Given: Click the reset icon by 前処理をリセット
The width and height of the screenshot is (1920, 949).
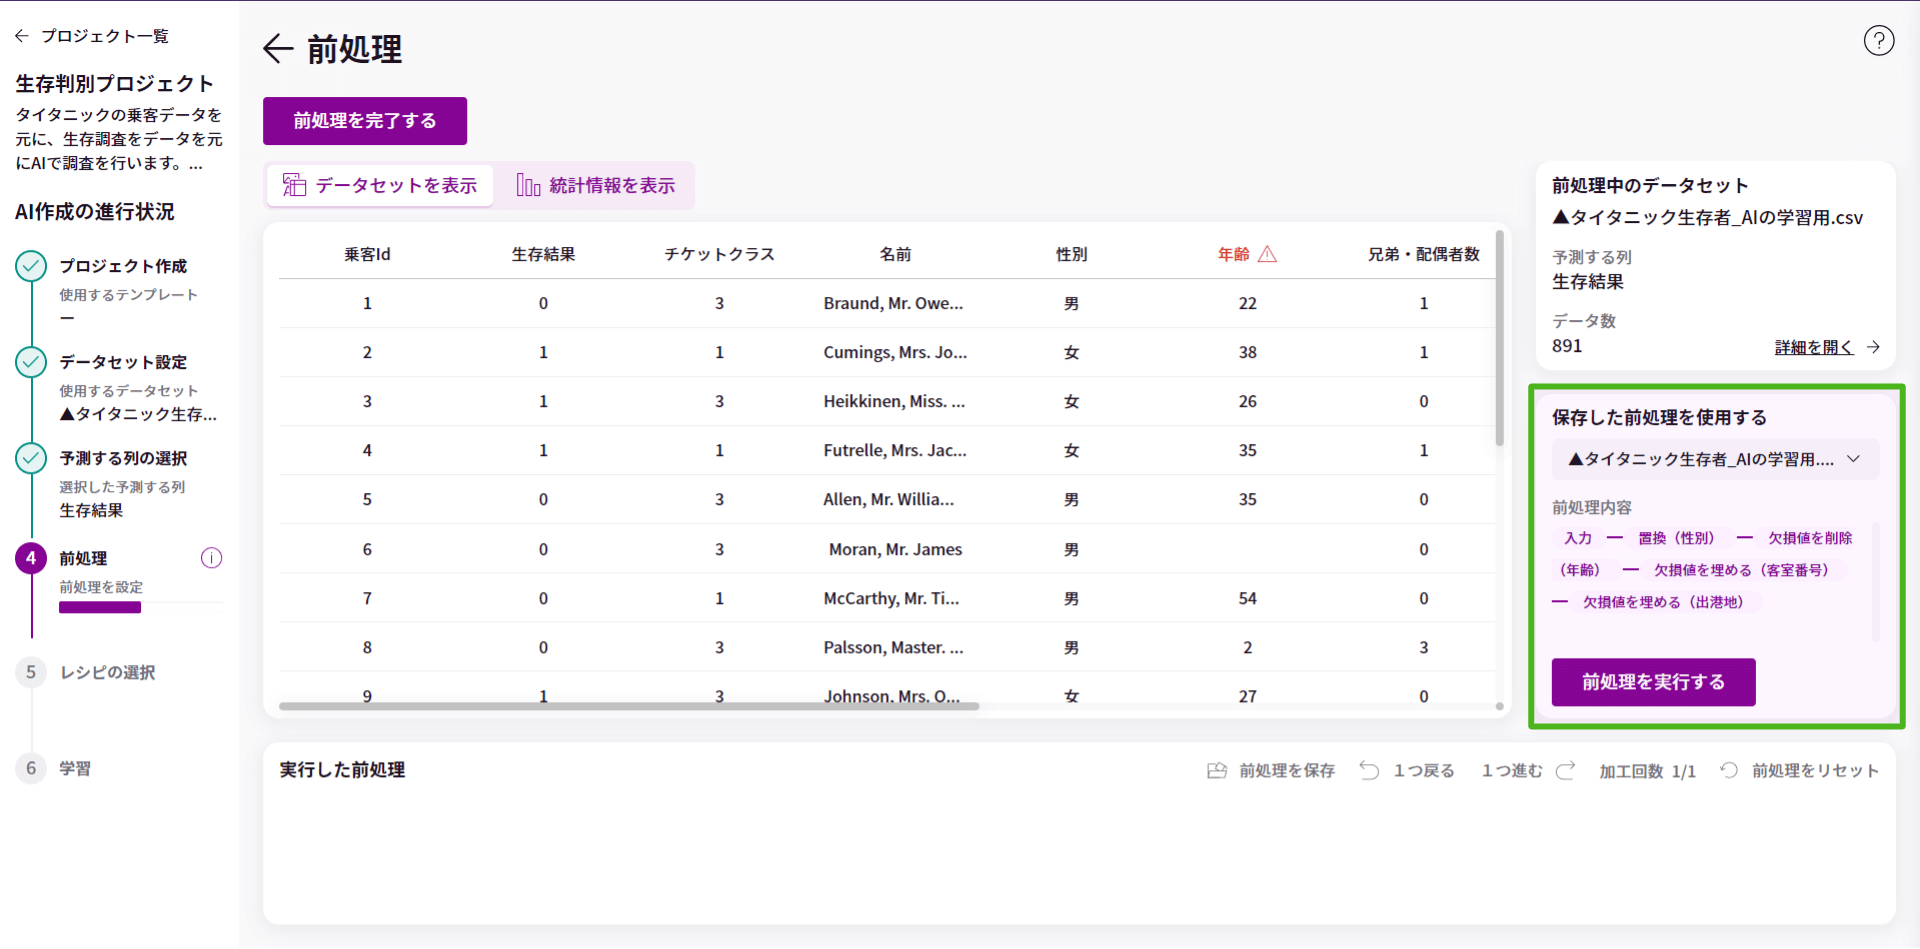Looking at the screenshot, I should 1728,770.
